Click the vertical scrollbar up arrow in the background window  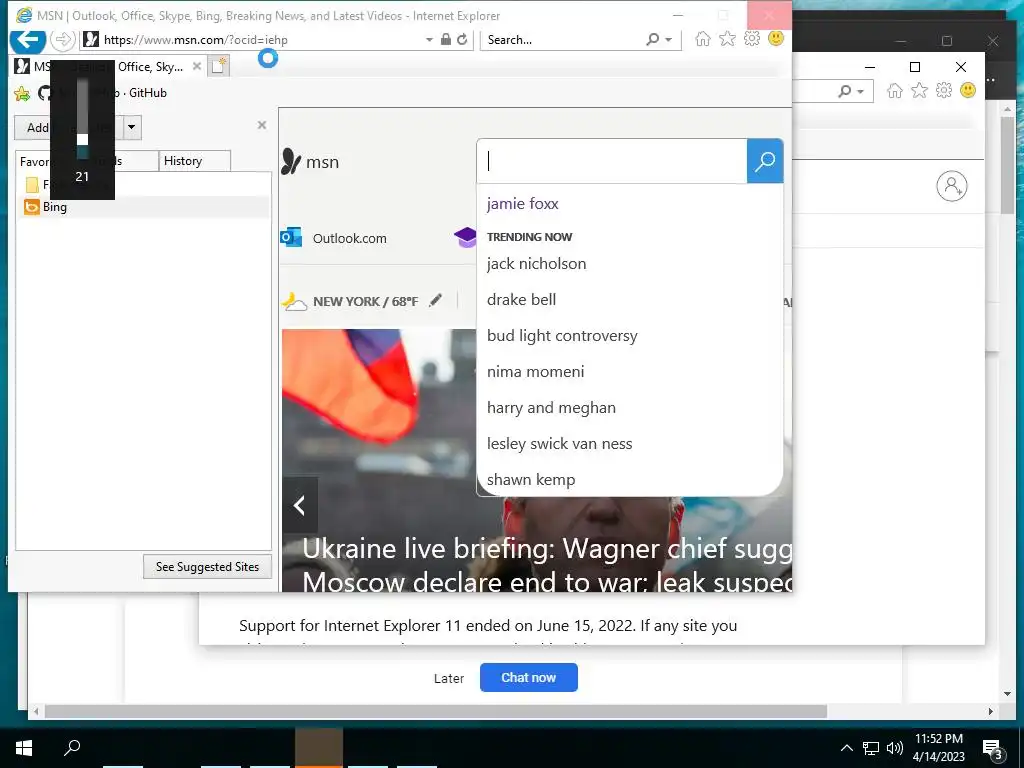(x=1008, y=110)
